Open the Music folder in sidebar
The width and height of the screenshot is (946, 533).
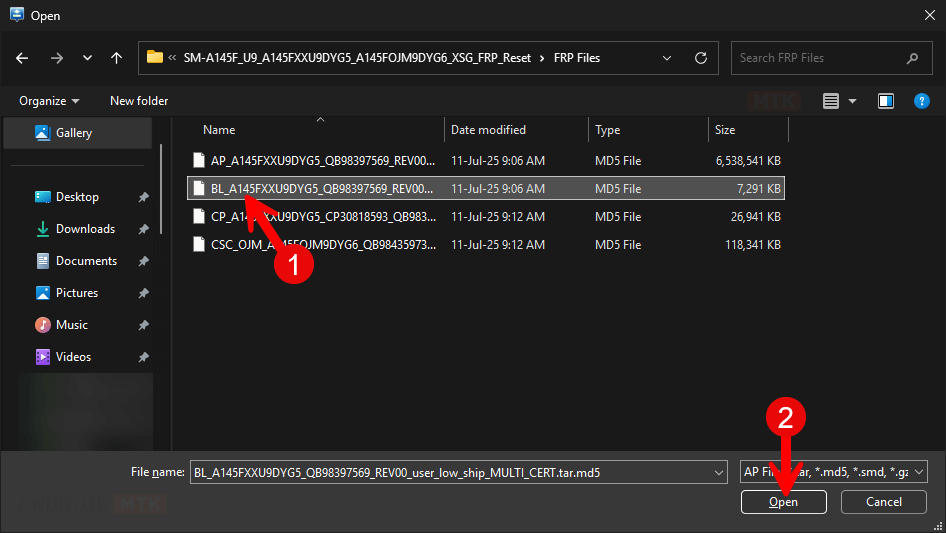71,325
